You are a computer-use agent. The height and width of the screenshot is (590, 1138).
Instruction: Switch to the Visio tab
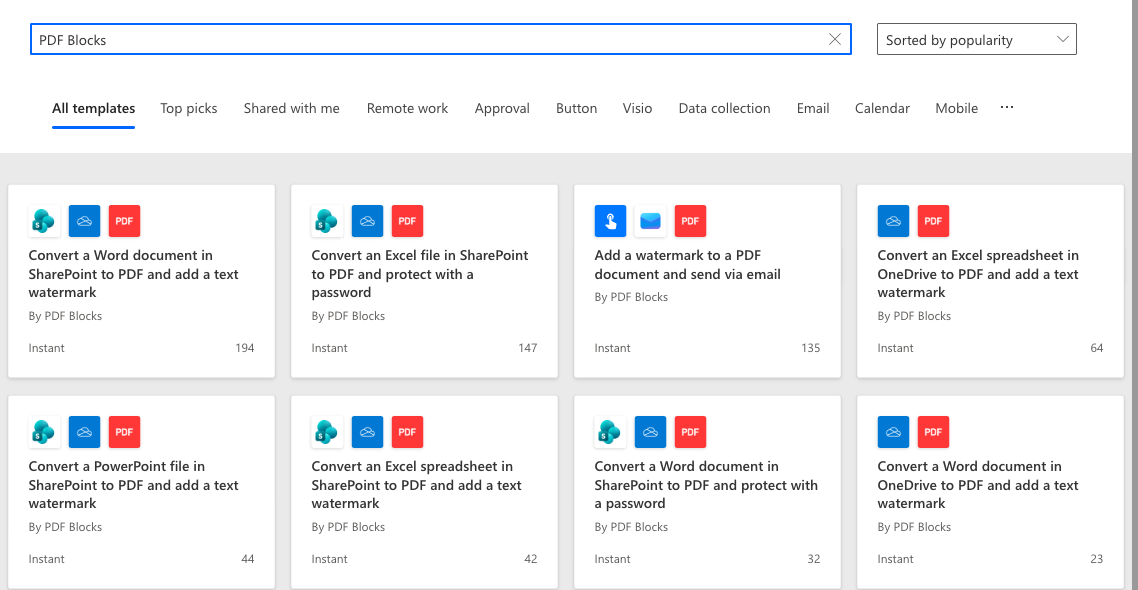click(637, 108)
